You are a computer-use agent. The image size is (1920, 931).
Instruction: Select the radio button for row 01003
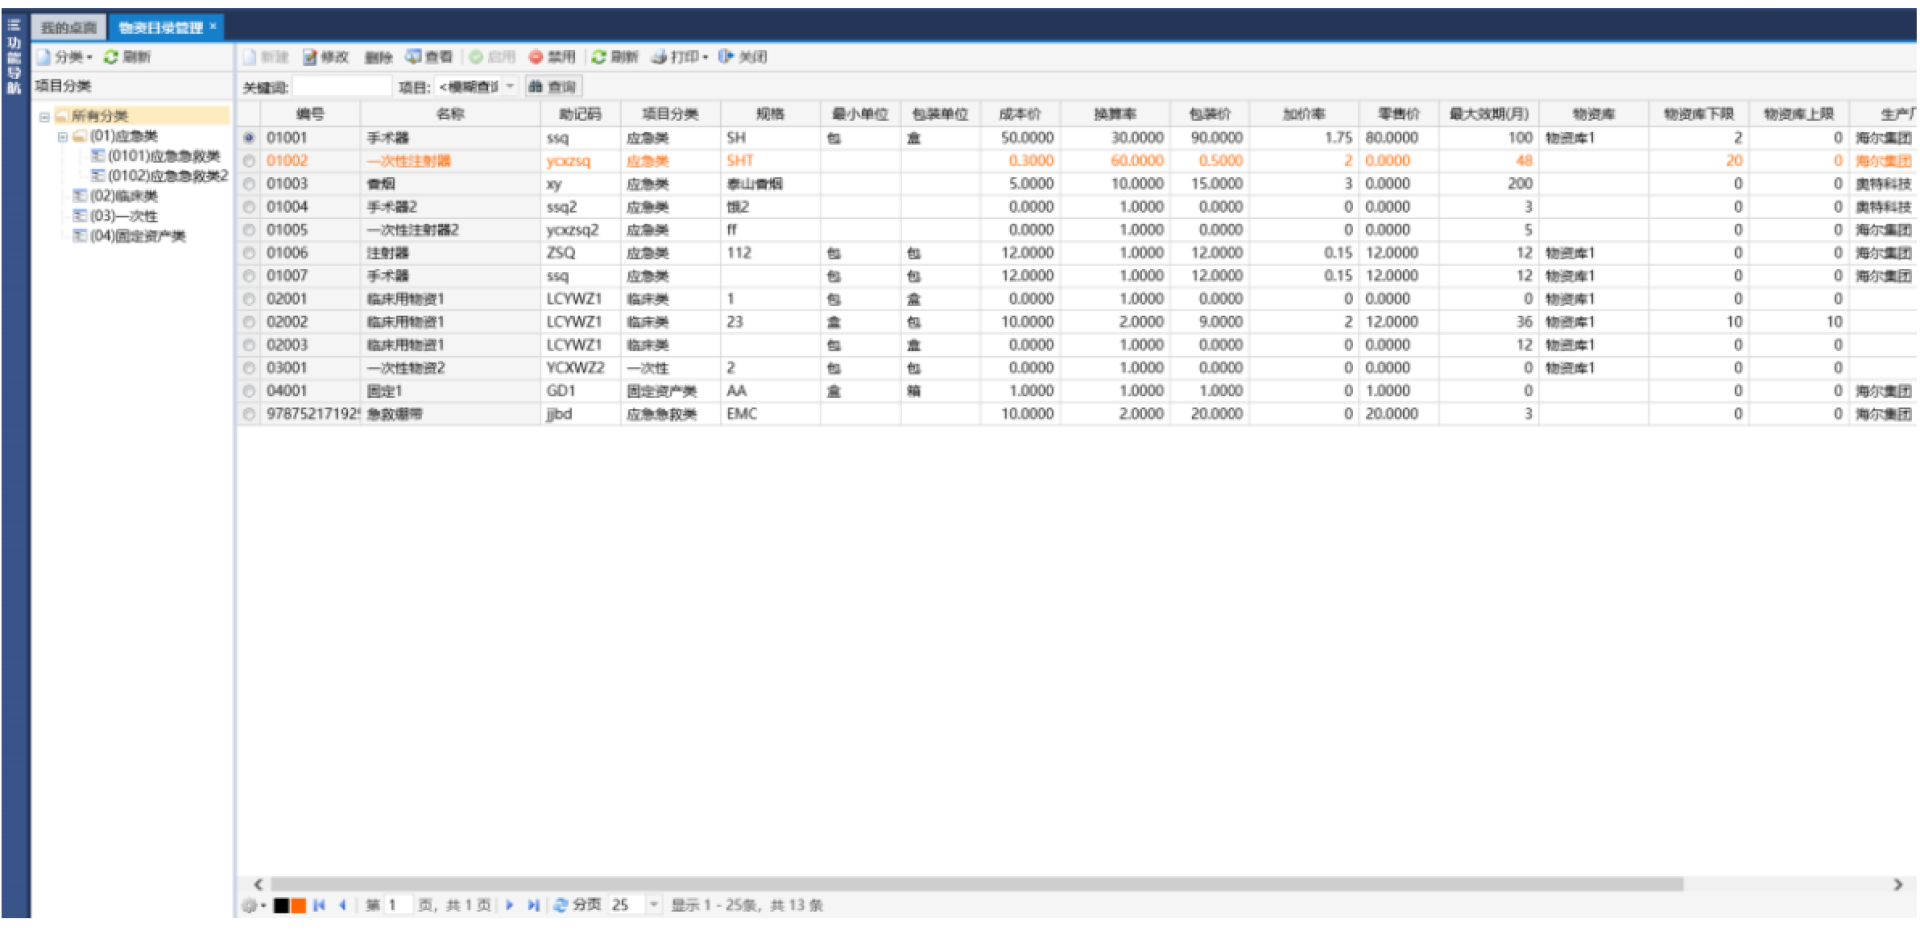249,184
